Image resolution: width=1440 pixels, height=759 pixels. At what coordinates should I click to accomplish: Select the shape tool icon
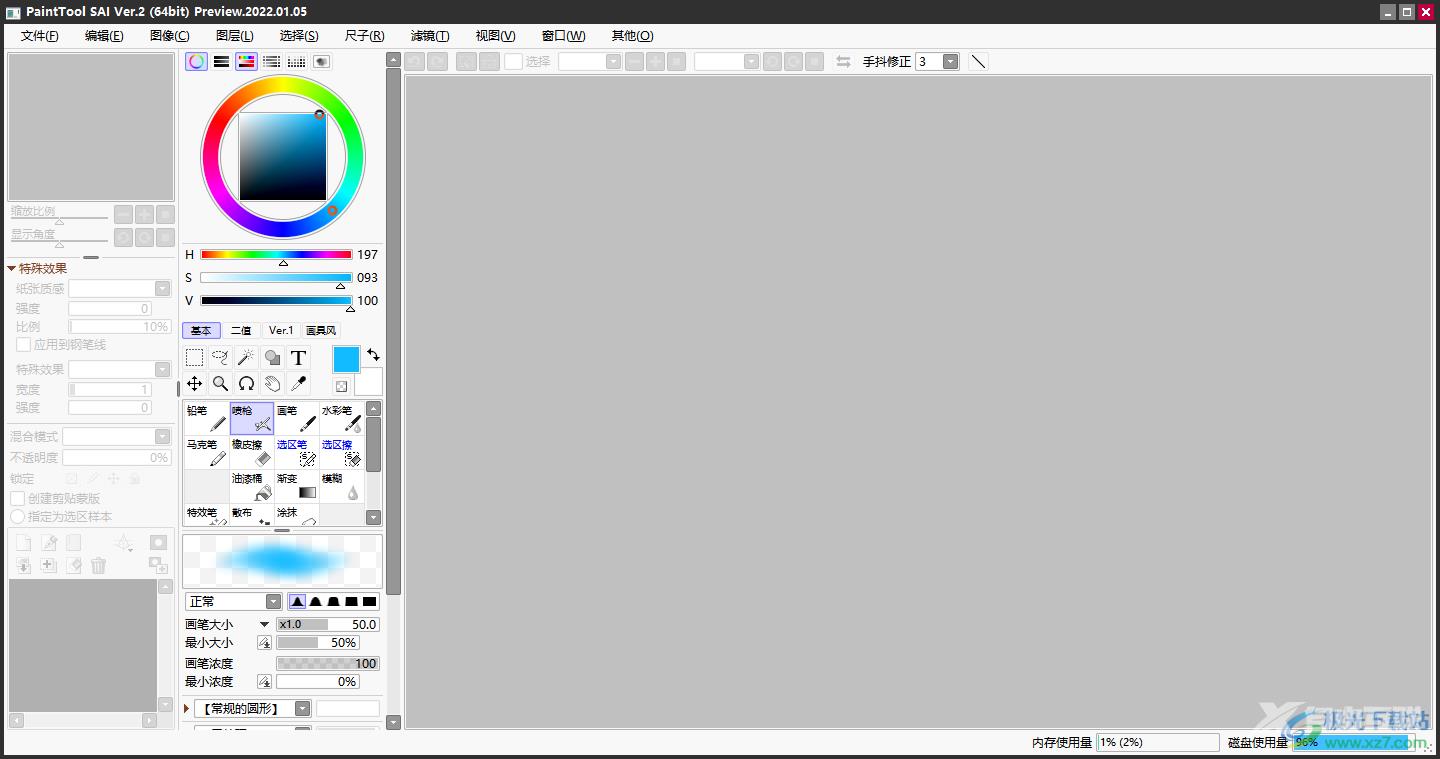tap(272, 357)
